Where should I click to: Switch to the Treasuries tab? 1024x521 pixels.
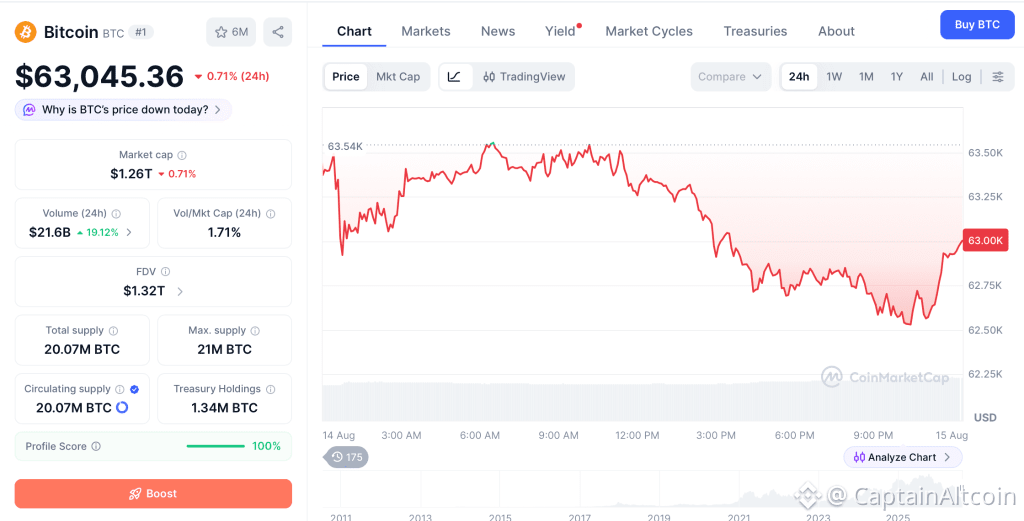coord(755,31)
